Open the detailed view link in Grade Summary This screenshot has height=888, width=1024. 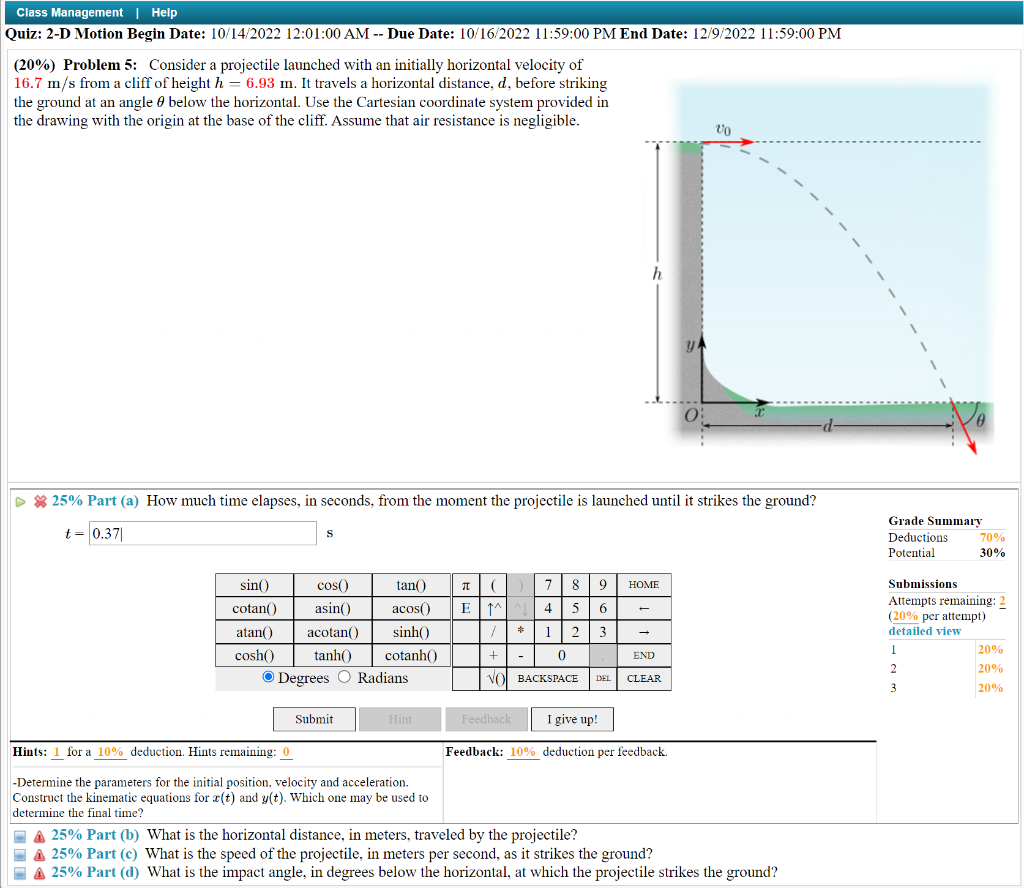(x=924, y=631)
